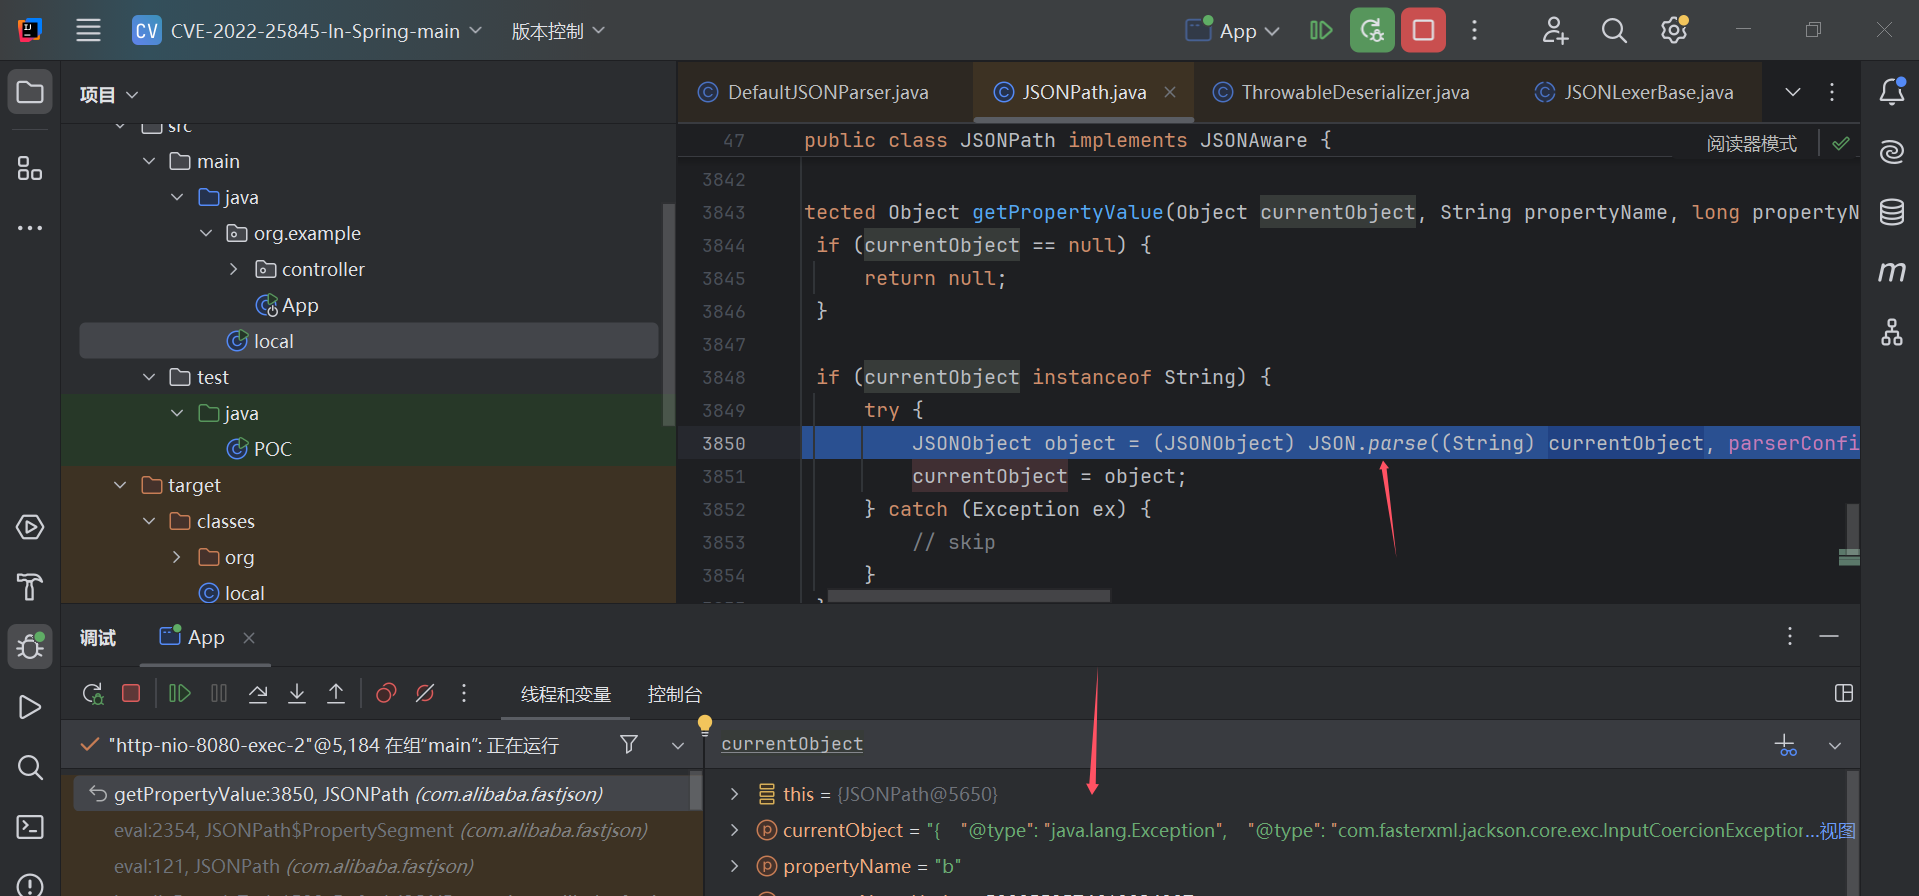Expand 'this' variable node
The width and height of the screenshot is (1919, 896).
[x=735, y=794]
